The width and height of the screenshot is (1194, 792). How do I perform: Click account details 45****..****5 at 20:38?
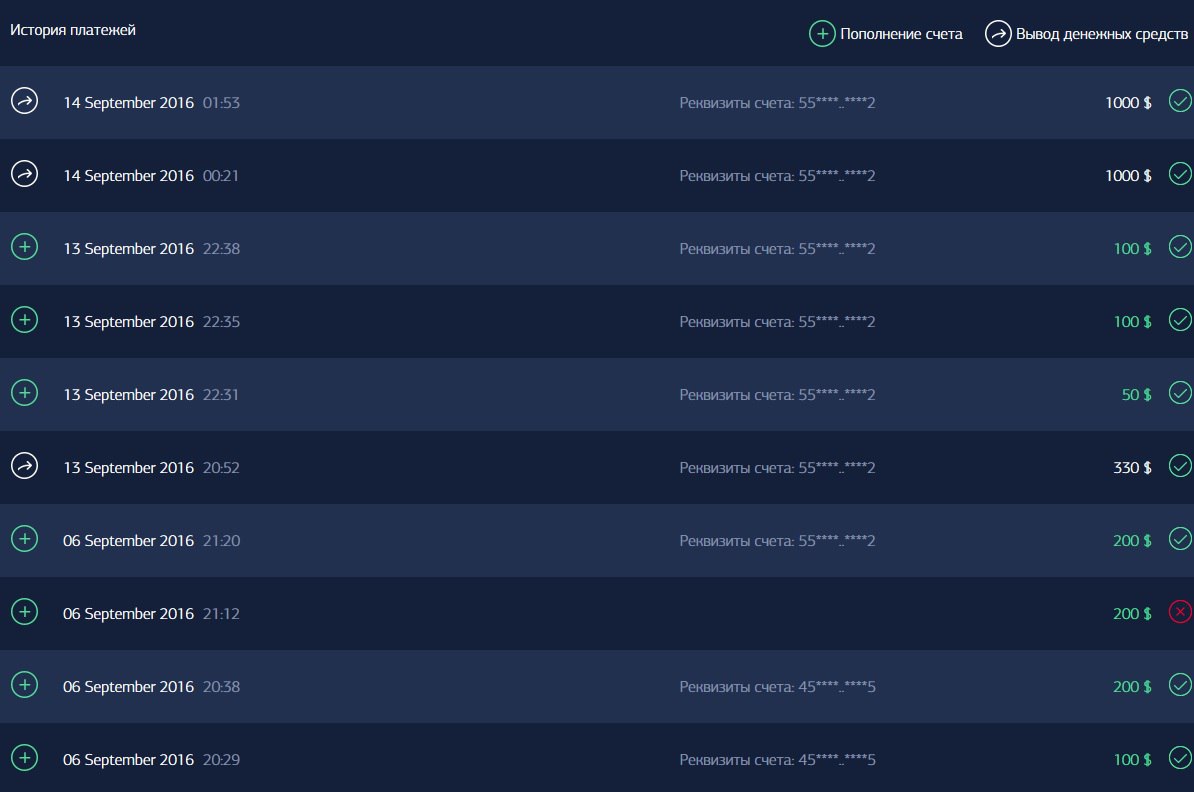(777, 687)
